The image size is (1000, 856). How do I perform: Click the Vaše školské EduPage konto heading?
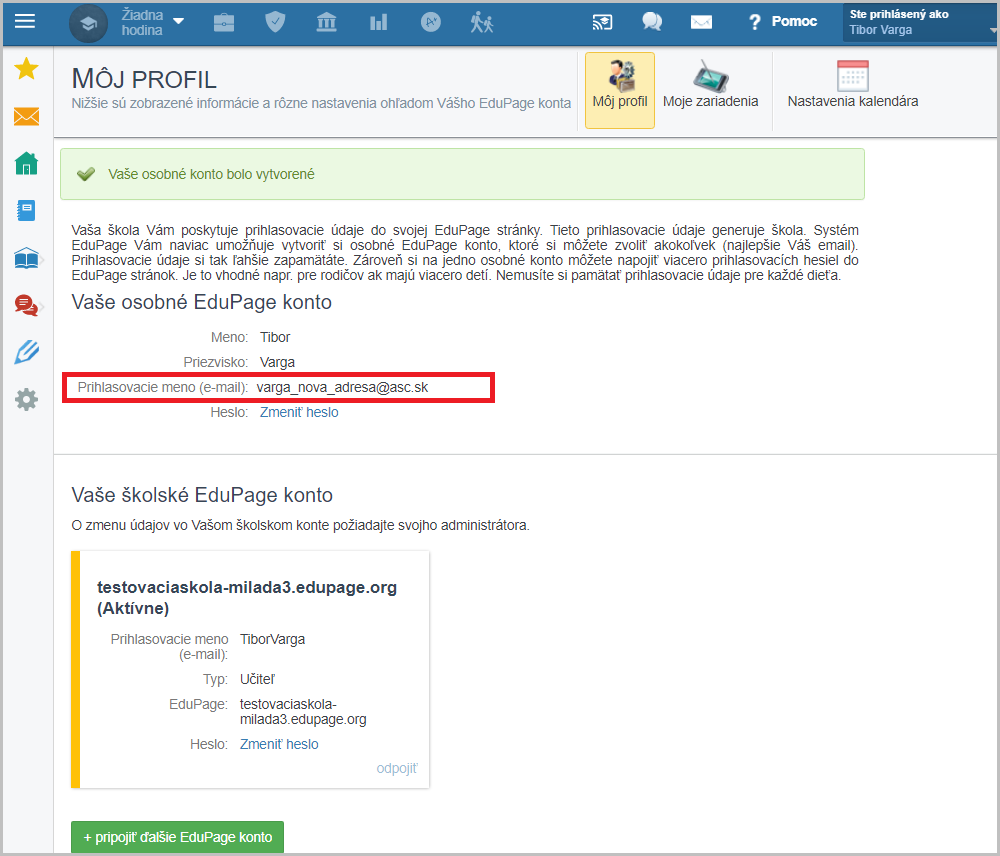(202, 495)
